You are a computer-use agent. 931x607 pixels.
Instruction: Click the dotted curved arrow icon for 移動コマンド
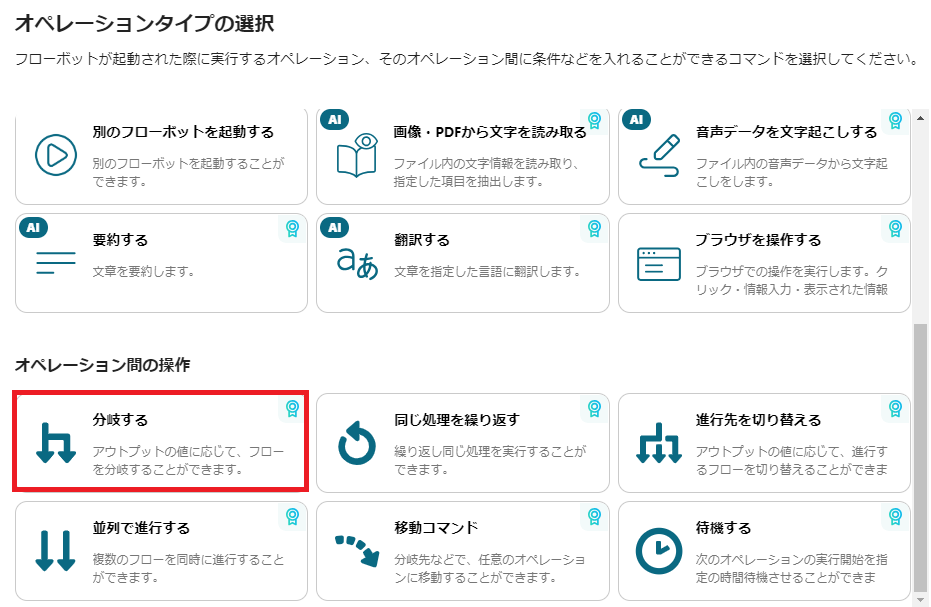pos(357,551)
